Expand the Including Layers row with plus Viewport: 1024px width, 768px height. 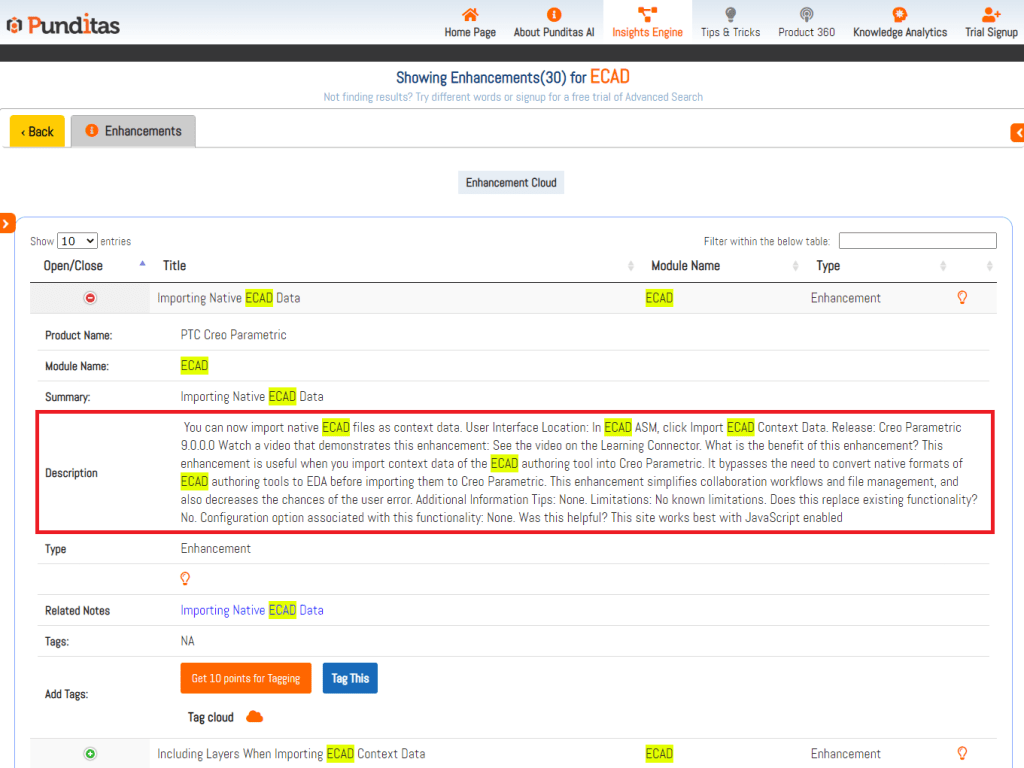point(90,754)
